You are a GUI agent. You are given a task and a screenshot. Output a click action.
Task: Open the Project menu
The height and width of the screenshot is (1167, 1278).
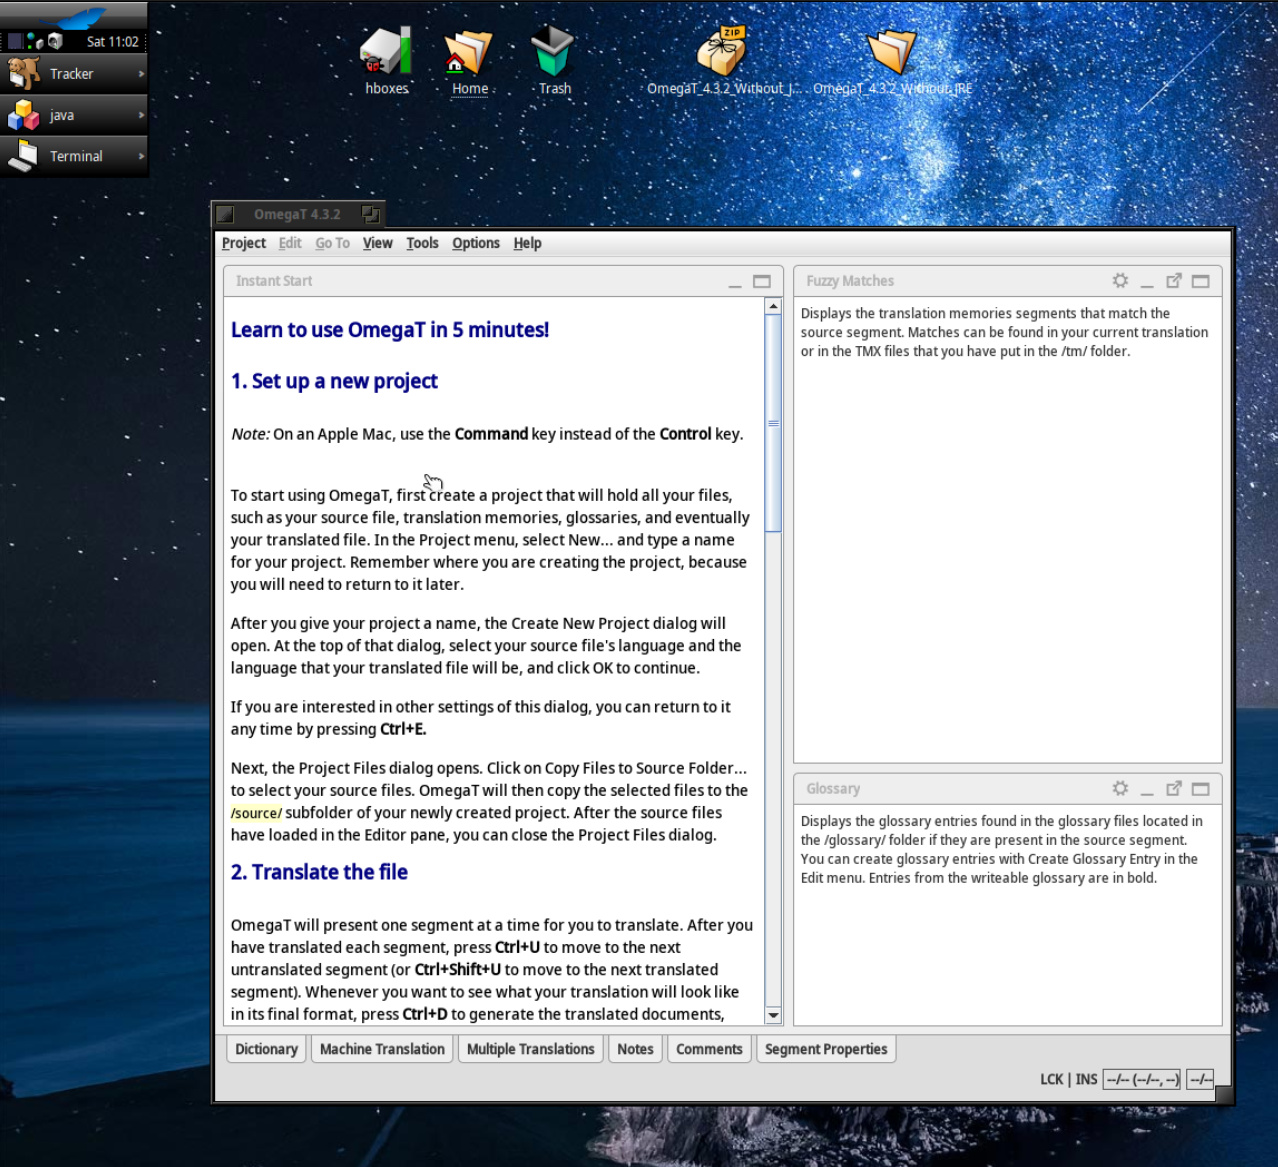click(244, 243)
